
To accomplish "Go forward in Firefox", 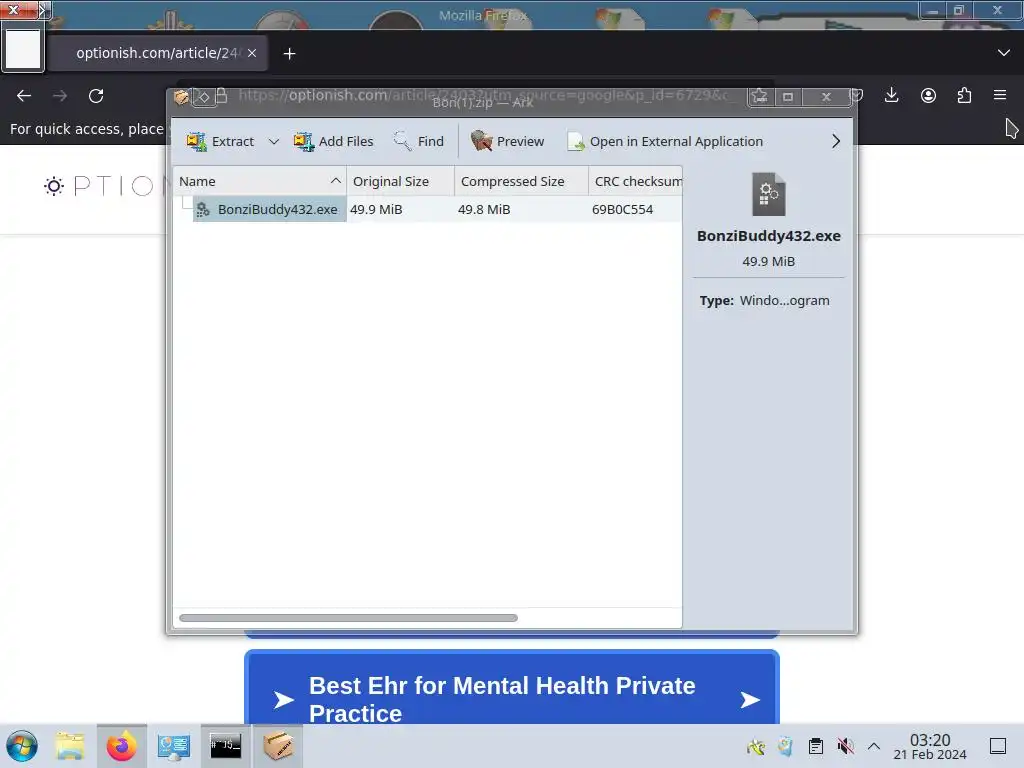I will (60, 96).
